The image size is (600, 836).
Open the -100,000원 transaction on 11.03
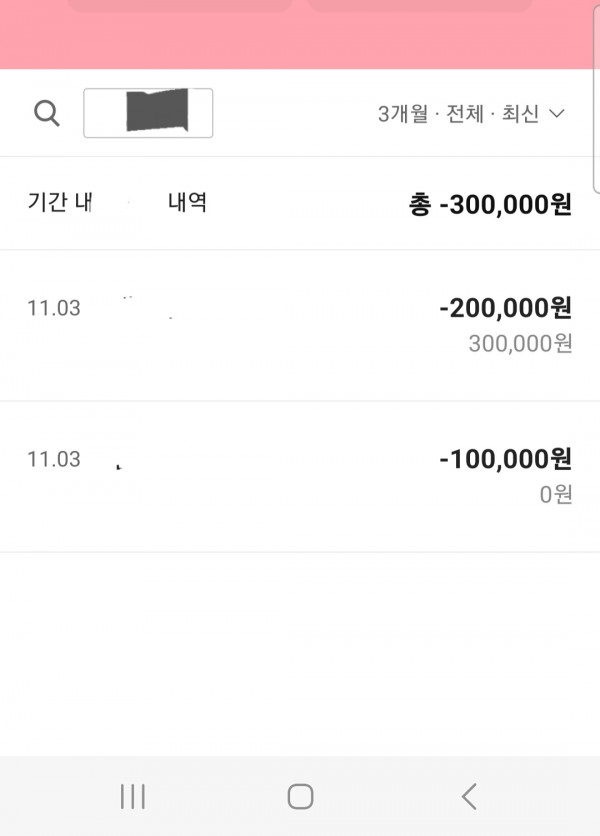(x=300, y=477)
